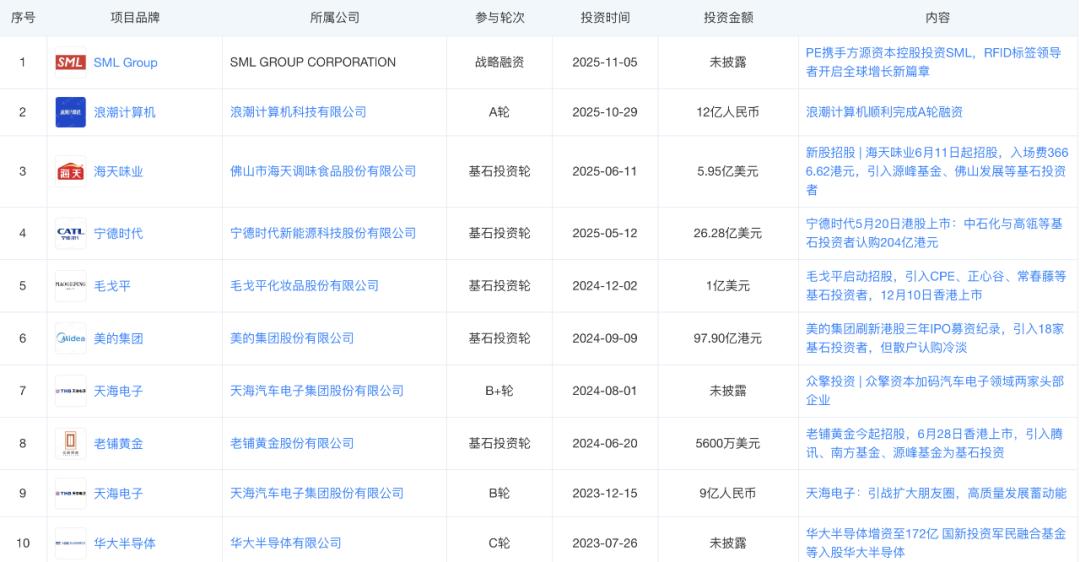Open the 美的集团 brand name link

click(118, 339)
